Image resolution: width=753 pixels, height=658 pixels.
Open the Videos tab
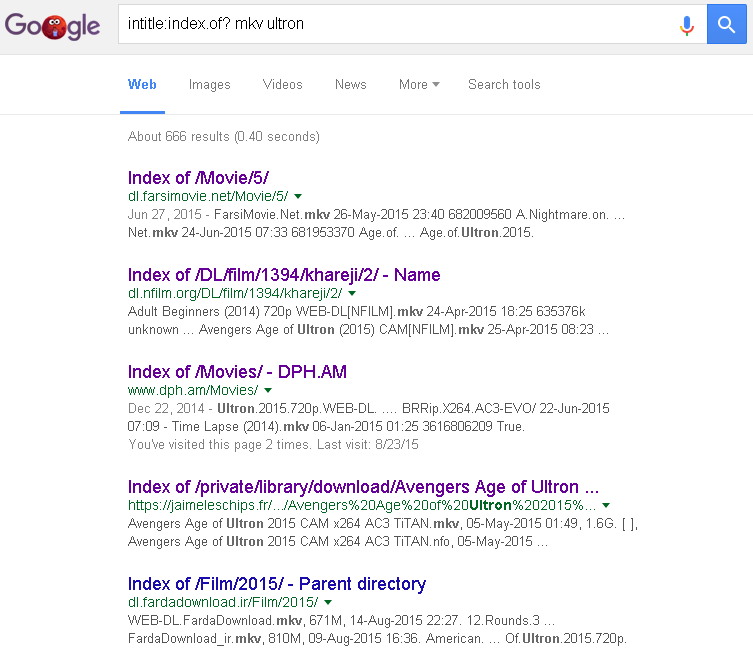pyautogui.click(x=282, y=85)
